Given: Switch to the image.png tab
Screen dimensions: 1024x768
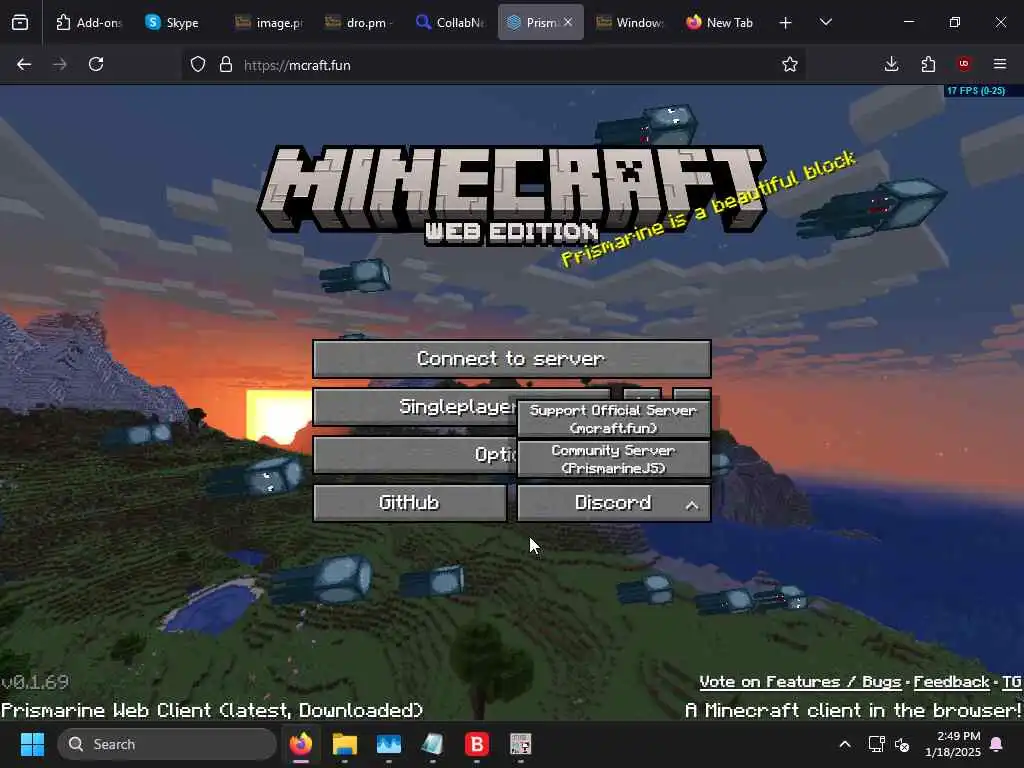Looking at the screenshot, I should (x=269, y=22).
